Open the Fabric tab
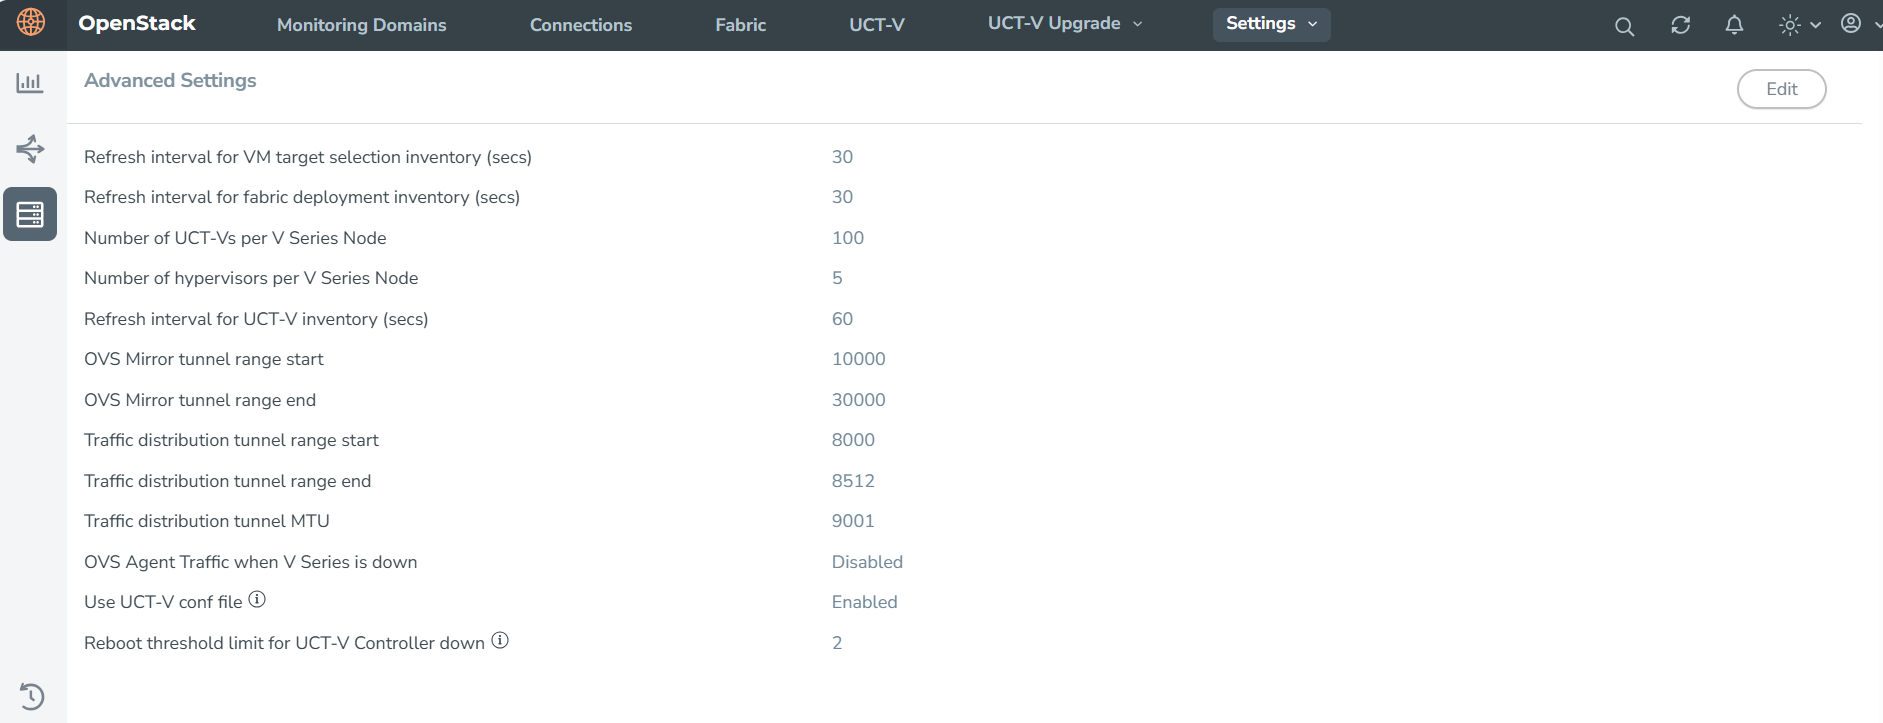 coord(741,25)
